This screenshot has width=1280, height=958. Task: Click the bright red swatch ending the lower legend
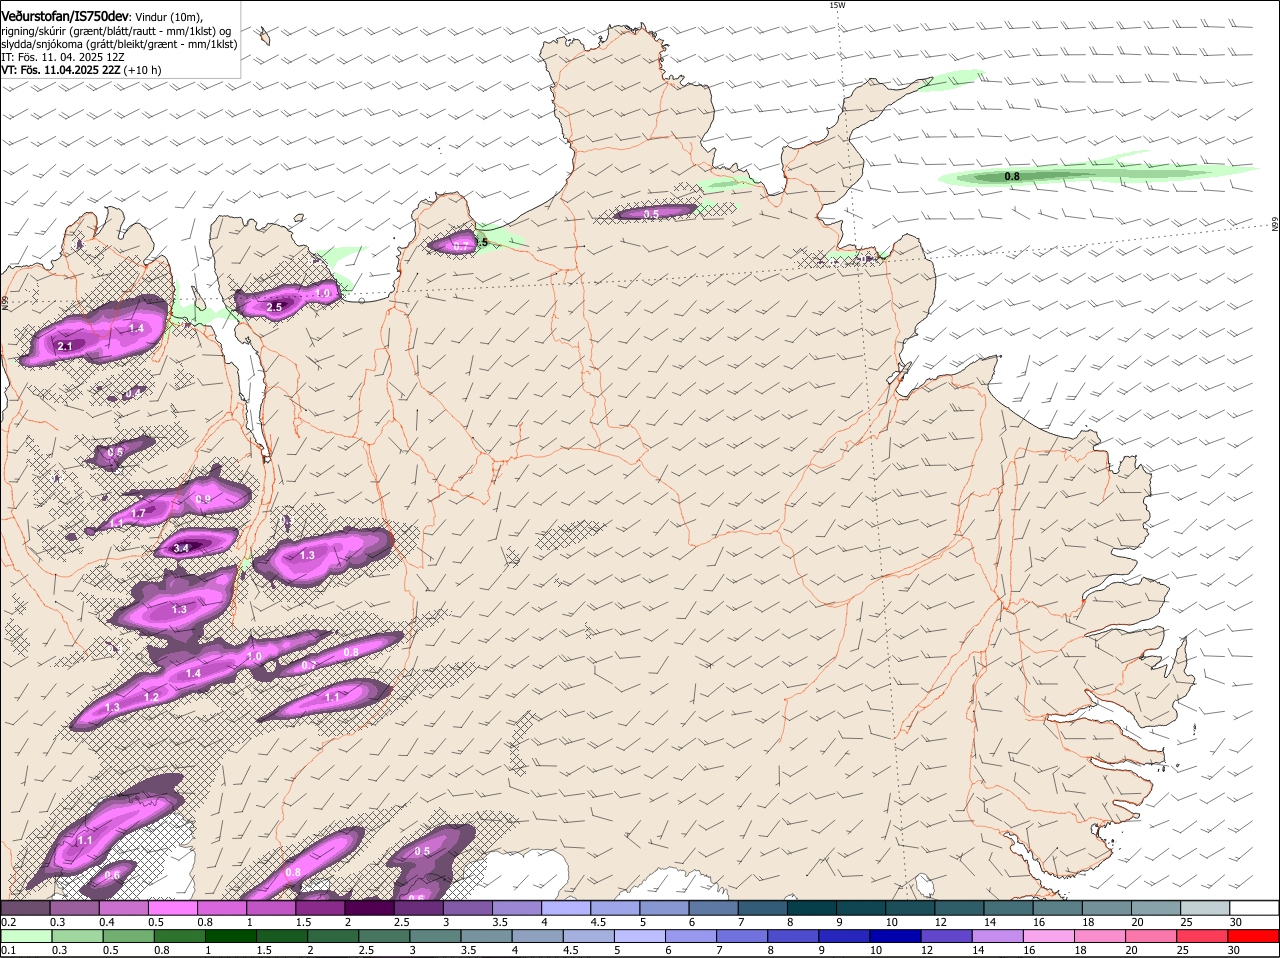click(x=1253, y=937)
